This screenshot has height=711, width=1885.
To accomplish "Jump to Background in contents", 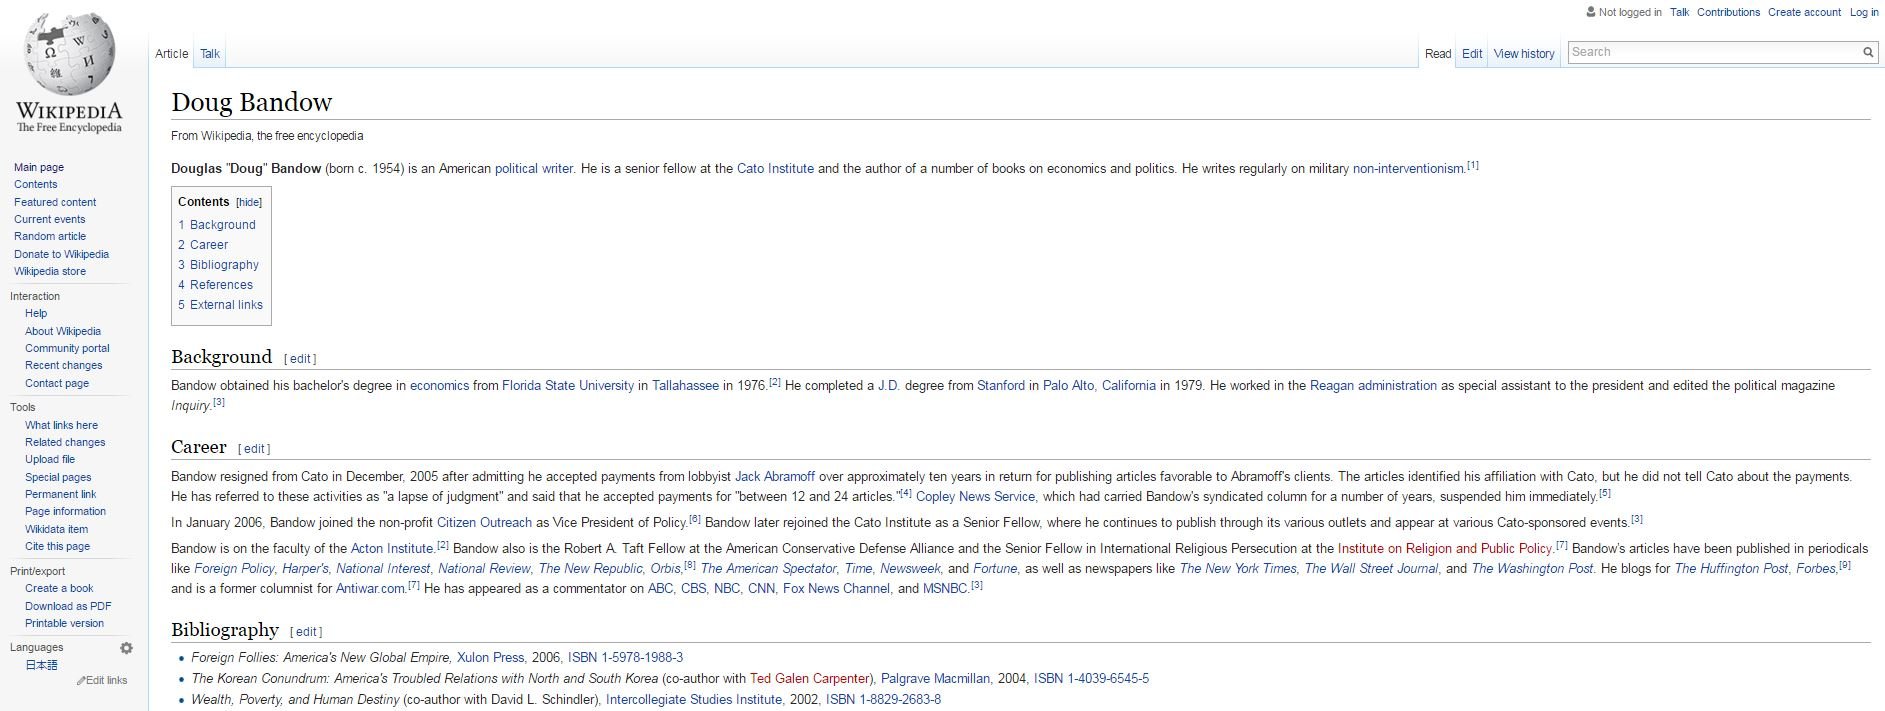I will 217,225.
